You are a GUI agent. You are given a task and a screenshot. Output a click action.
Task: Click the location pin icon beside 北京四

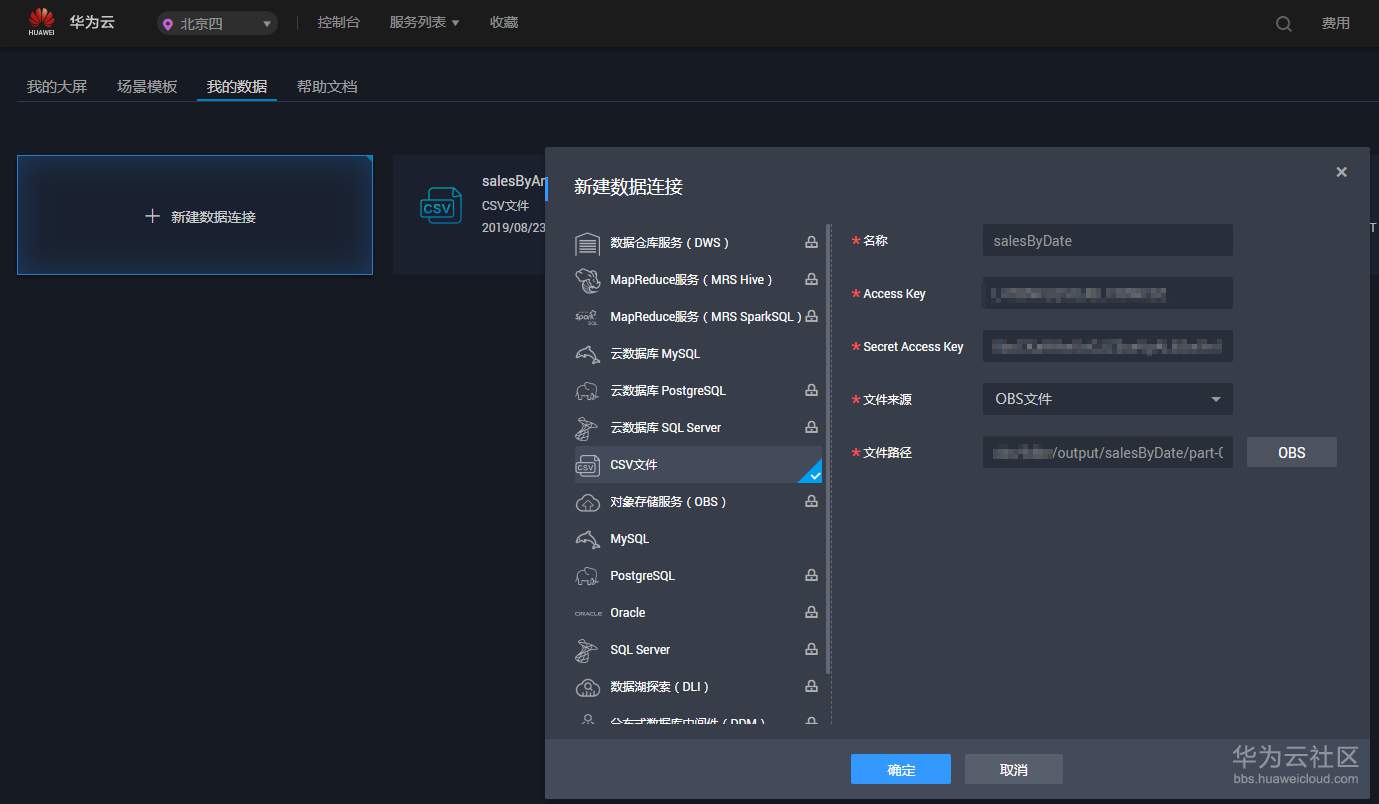[x=167, y=24]
